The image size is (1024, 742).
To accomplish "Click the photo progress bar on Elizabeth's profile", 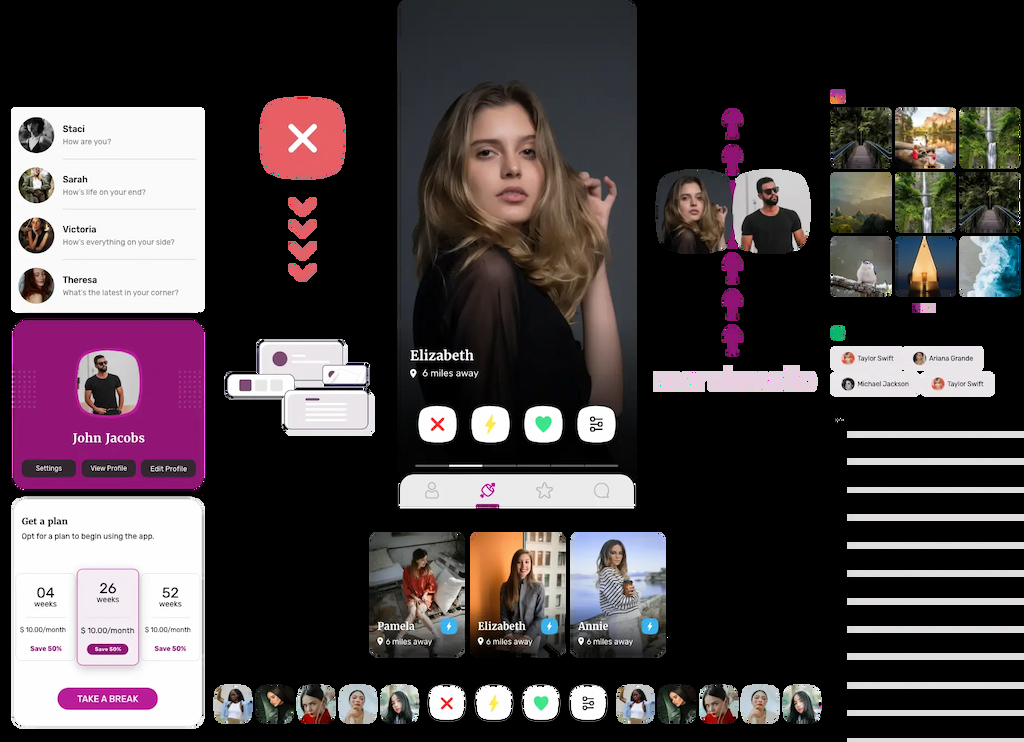I will coord(516,466).
